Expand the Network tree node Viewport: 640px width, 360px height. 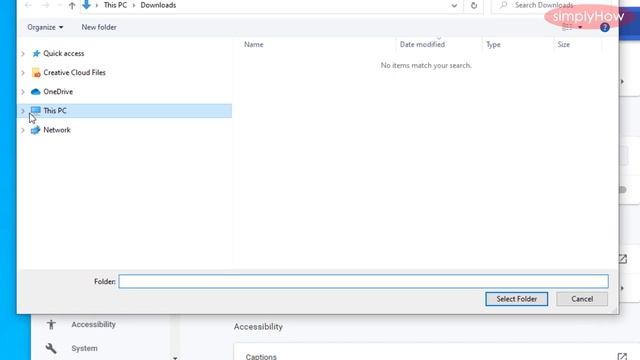pyautogui.click(x=23, y=130)
